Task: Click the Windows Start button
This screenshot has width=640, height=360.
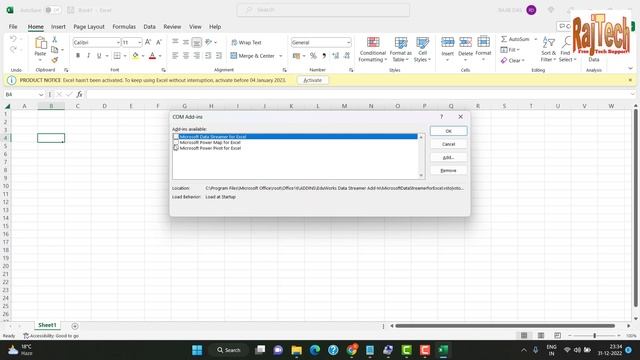Action: [197, 350]
